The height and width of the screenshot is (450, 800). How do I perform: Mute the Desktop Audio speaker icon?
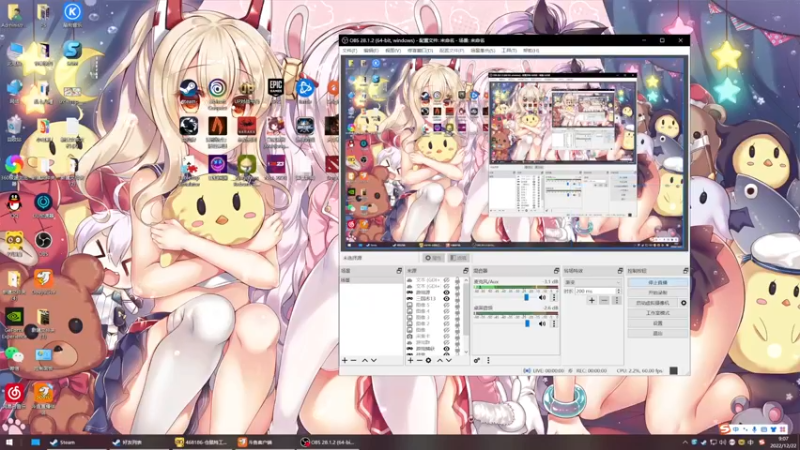[x=543, y=323]
